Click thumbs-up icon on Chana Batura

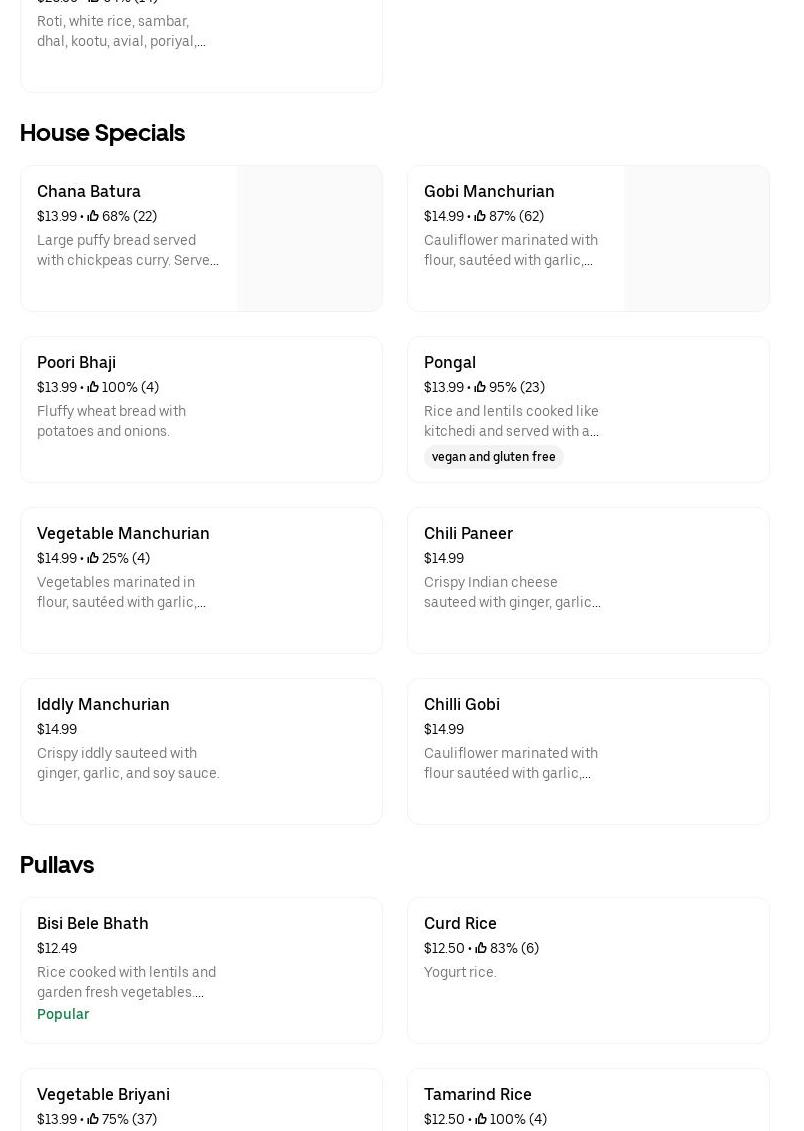93,216
